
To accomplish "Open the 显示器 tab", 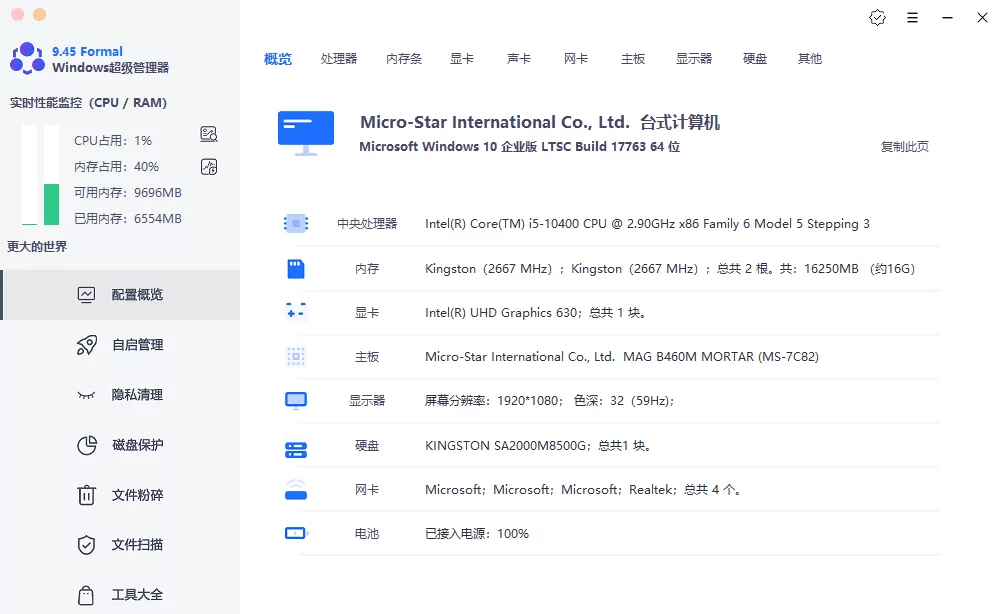I will pos(694,58).
